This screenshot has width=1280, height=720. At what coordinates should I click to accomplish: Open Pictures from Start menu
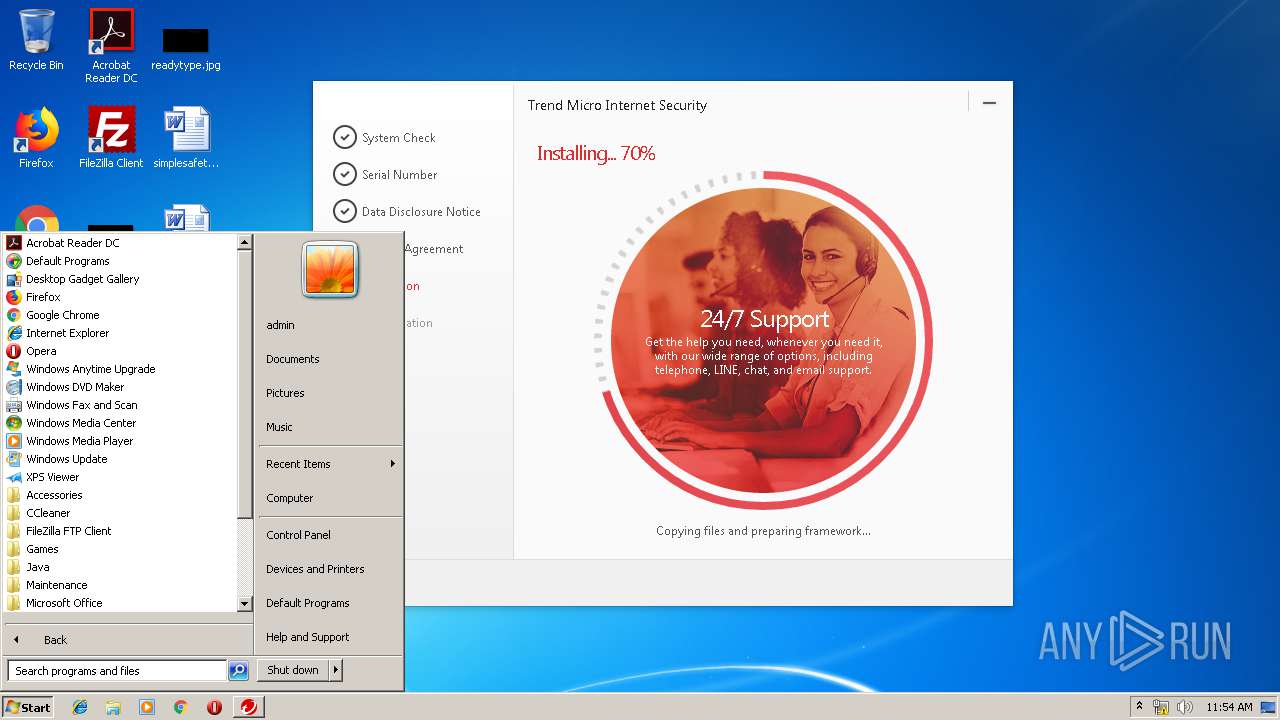330,393
